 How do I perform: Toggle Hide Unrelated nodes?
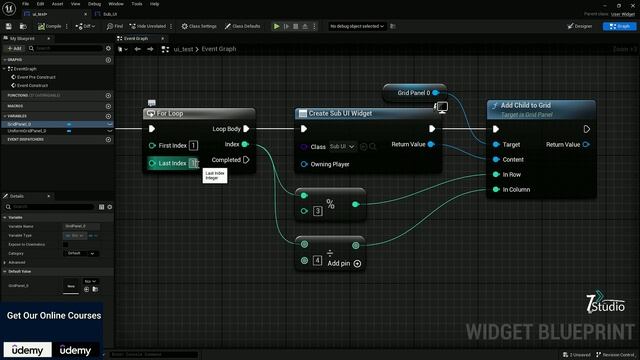[147, 26]
